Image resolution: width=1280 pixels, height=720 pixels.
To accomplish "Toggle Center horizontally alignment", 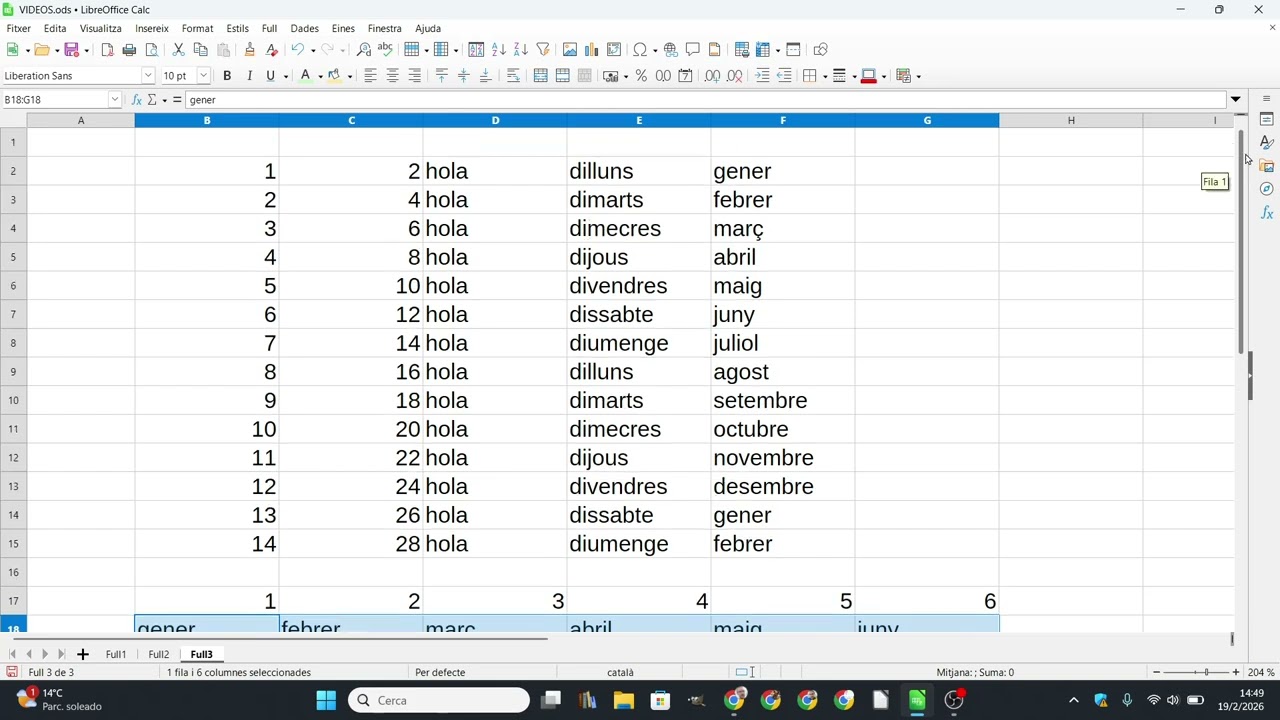I will pyautogui.click(x=392, y=76).
